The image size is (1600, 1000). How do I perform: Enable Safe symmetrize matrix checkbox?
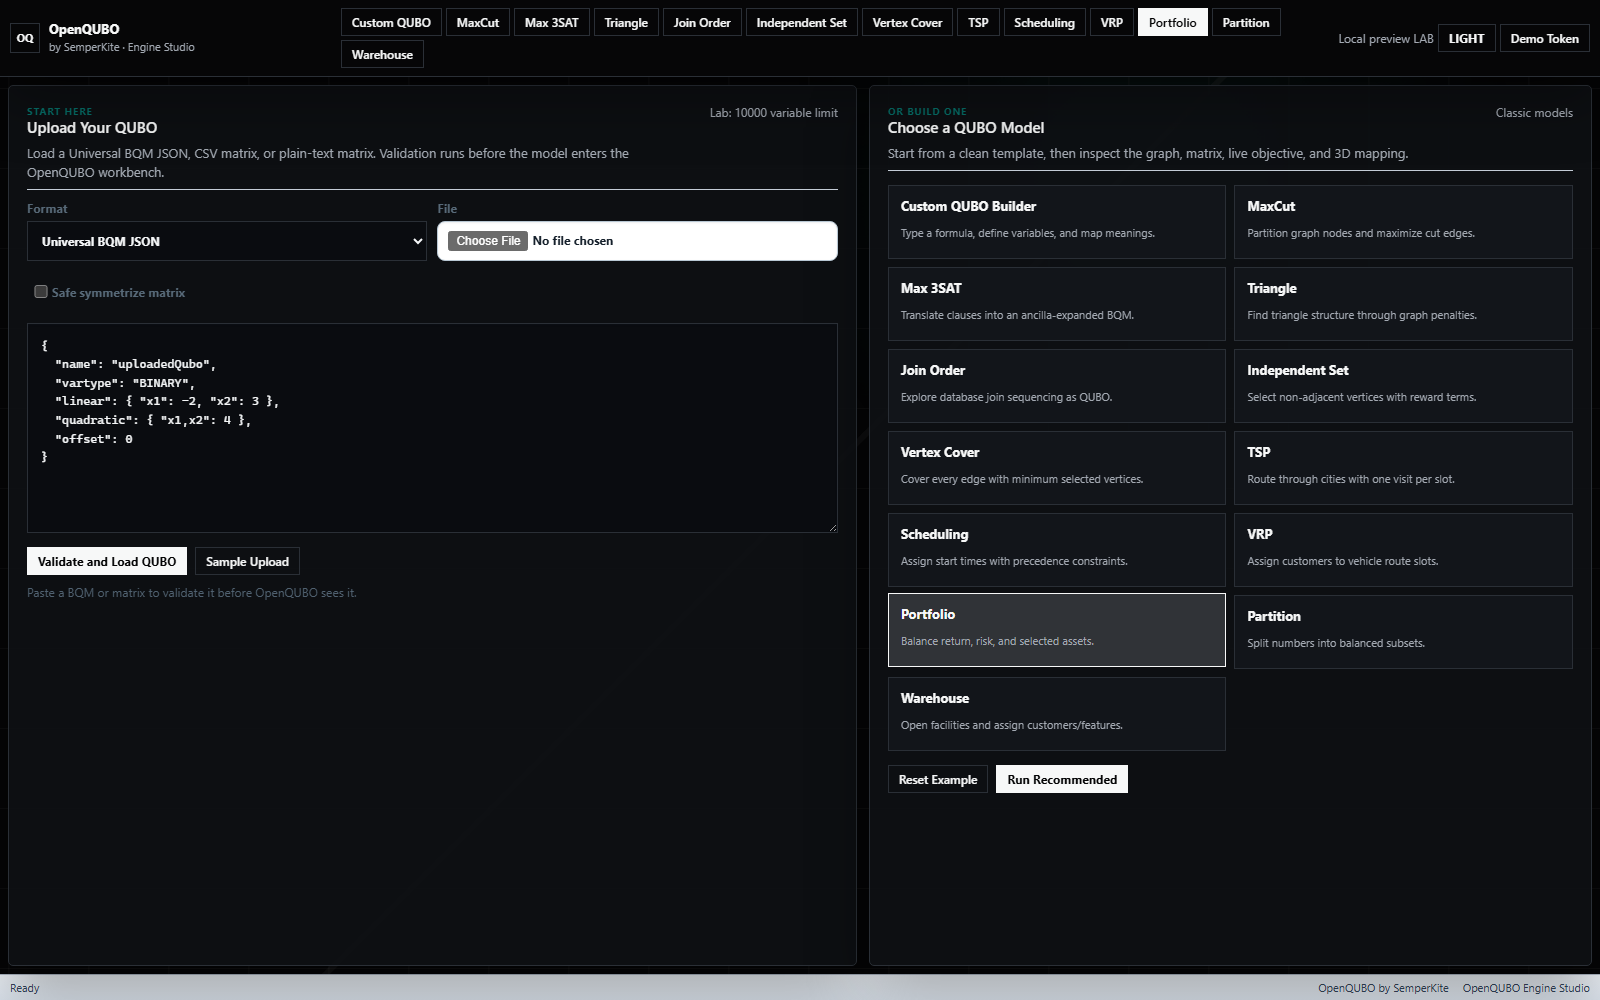pyautogui.click(x=41, y=292)
